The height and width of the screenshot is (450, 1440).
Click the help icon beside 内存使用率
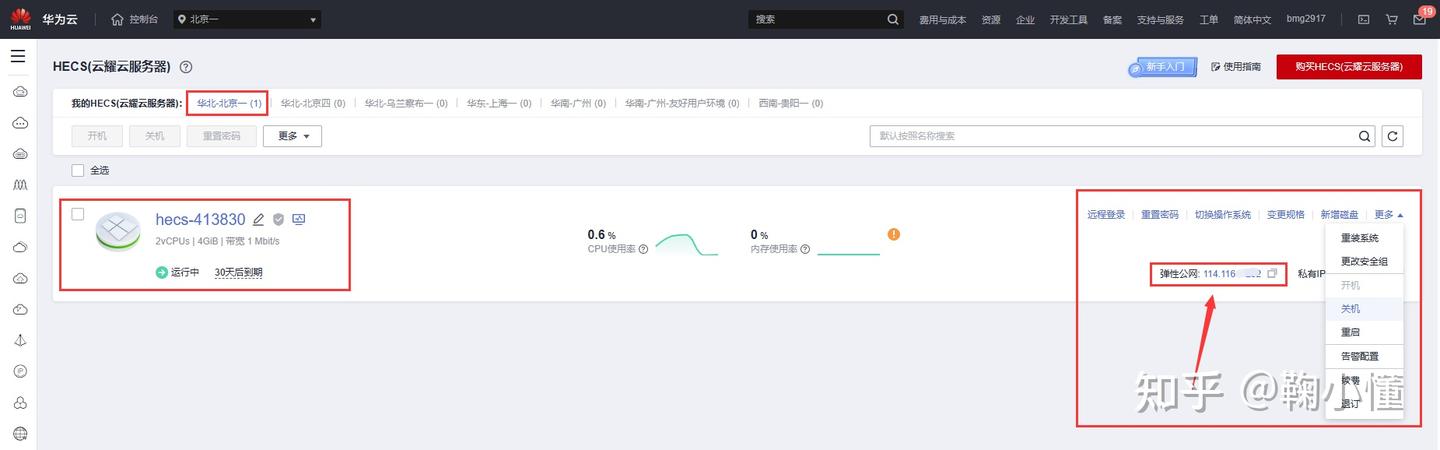[x=805, y=249]
